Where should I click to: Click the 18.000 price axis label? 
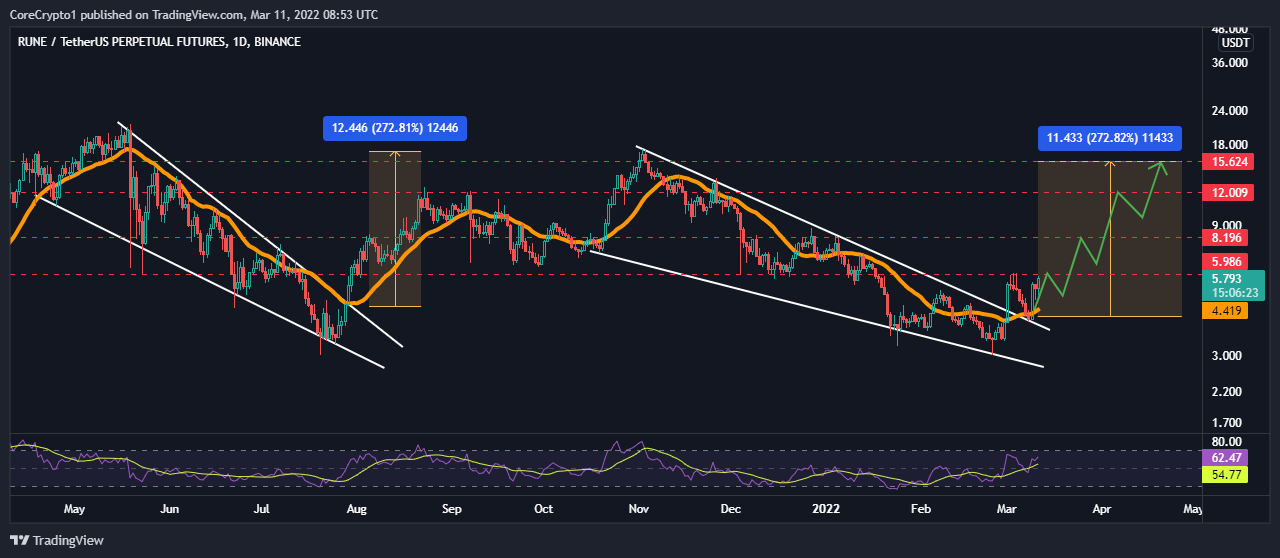coord(1228,144)
